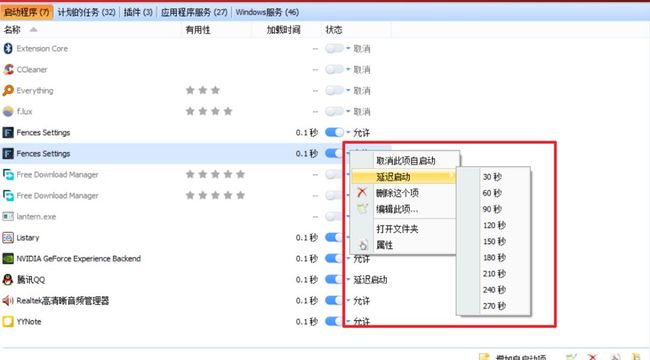Turn off the YNote startup switch
This screenshot has width=650, height=360.
pos(334,321)
